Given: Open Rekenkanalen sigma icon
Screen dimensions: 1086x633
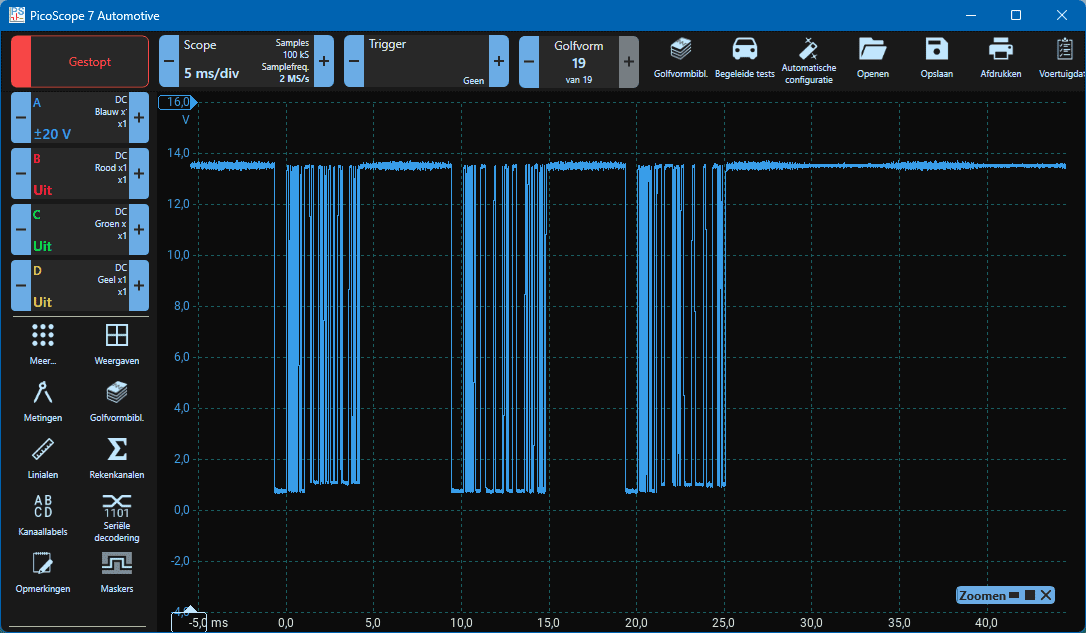Looking at the screenshot, I should (x=117, y=456).
